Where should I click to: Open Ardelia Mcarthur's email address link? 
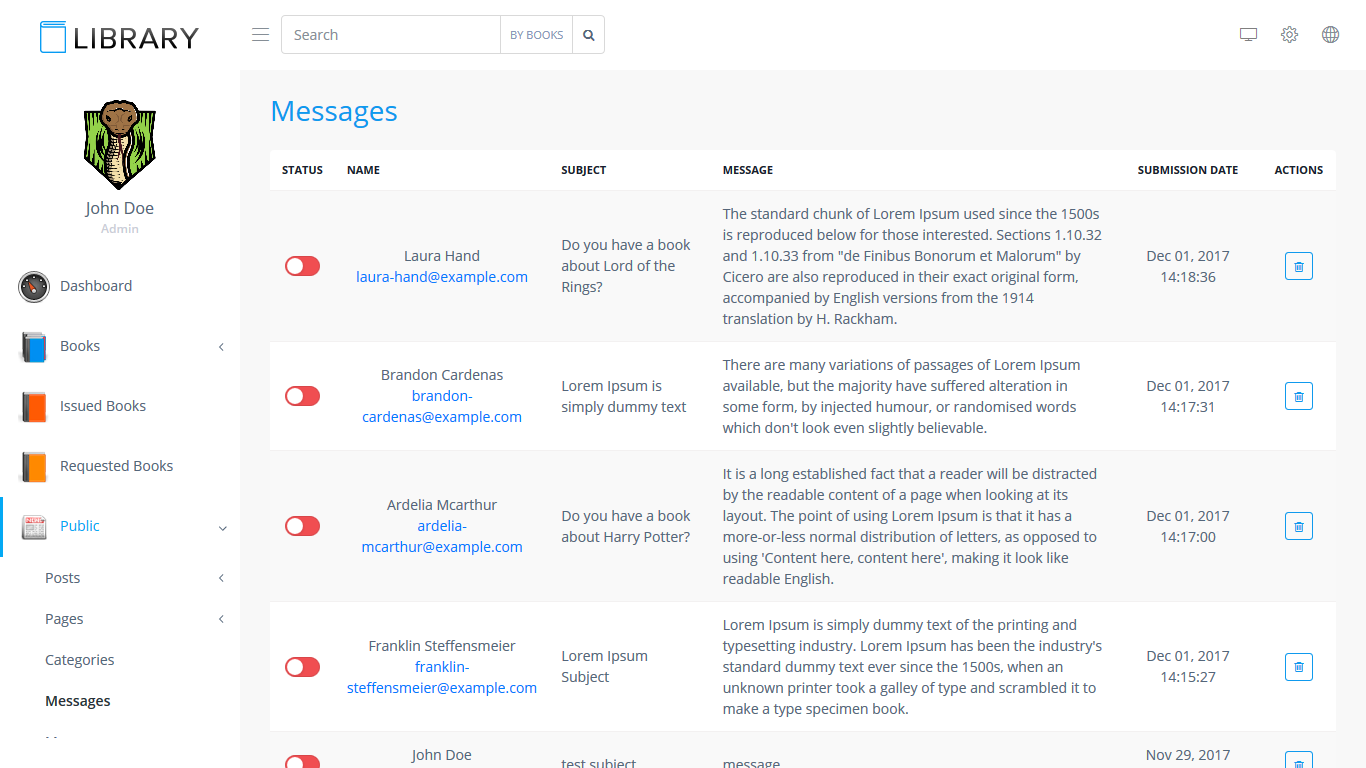(x=442, y=537)
